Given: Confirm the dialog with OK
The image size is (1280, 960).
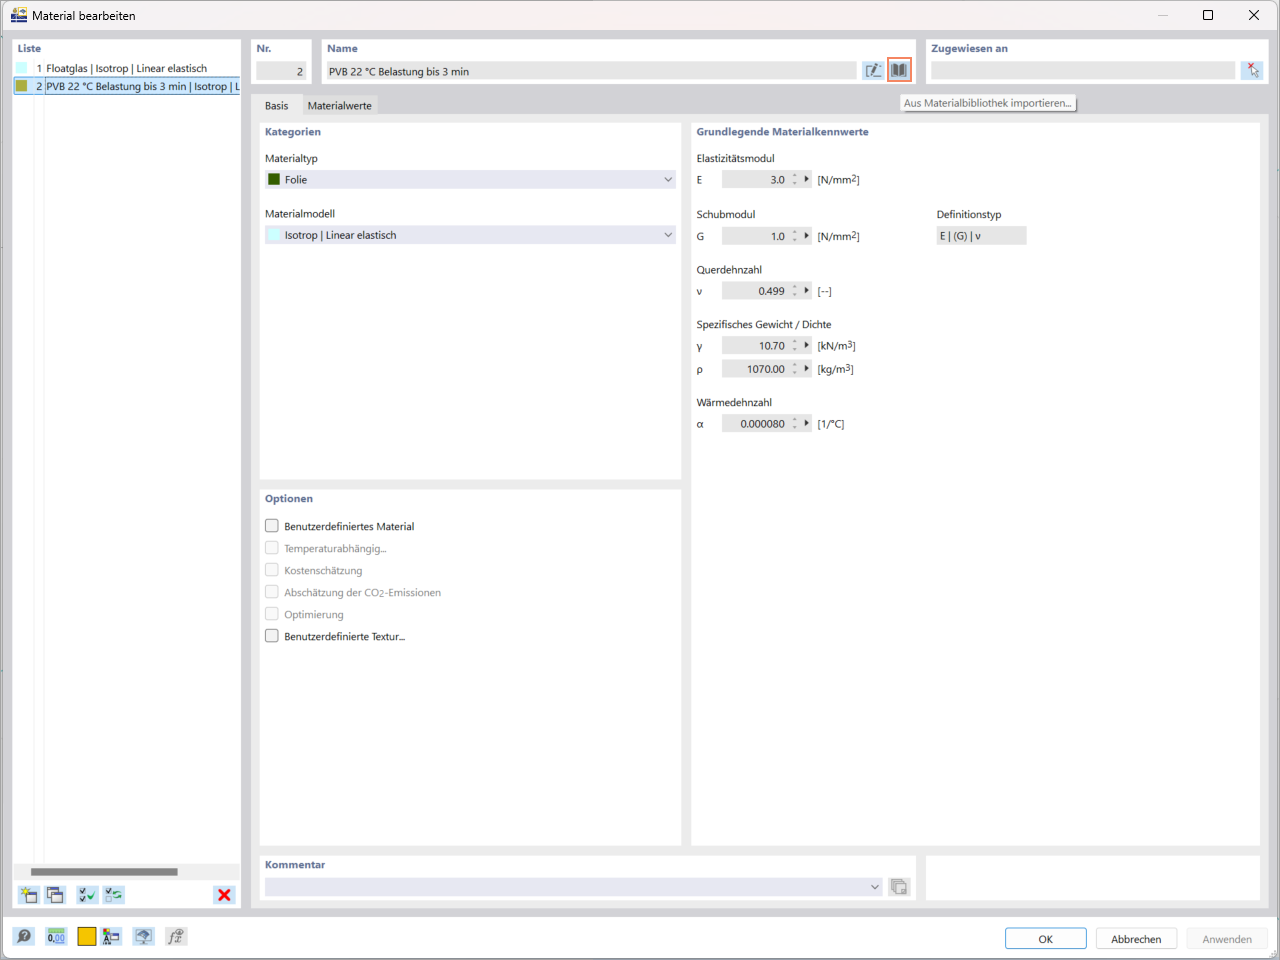Looking at the screenshot, I should coord(1045,938).
